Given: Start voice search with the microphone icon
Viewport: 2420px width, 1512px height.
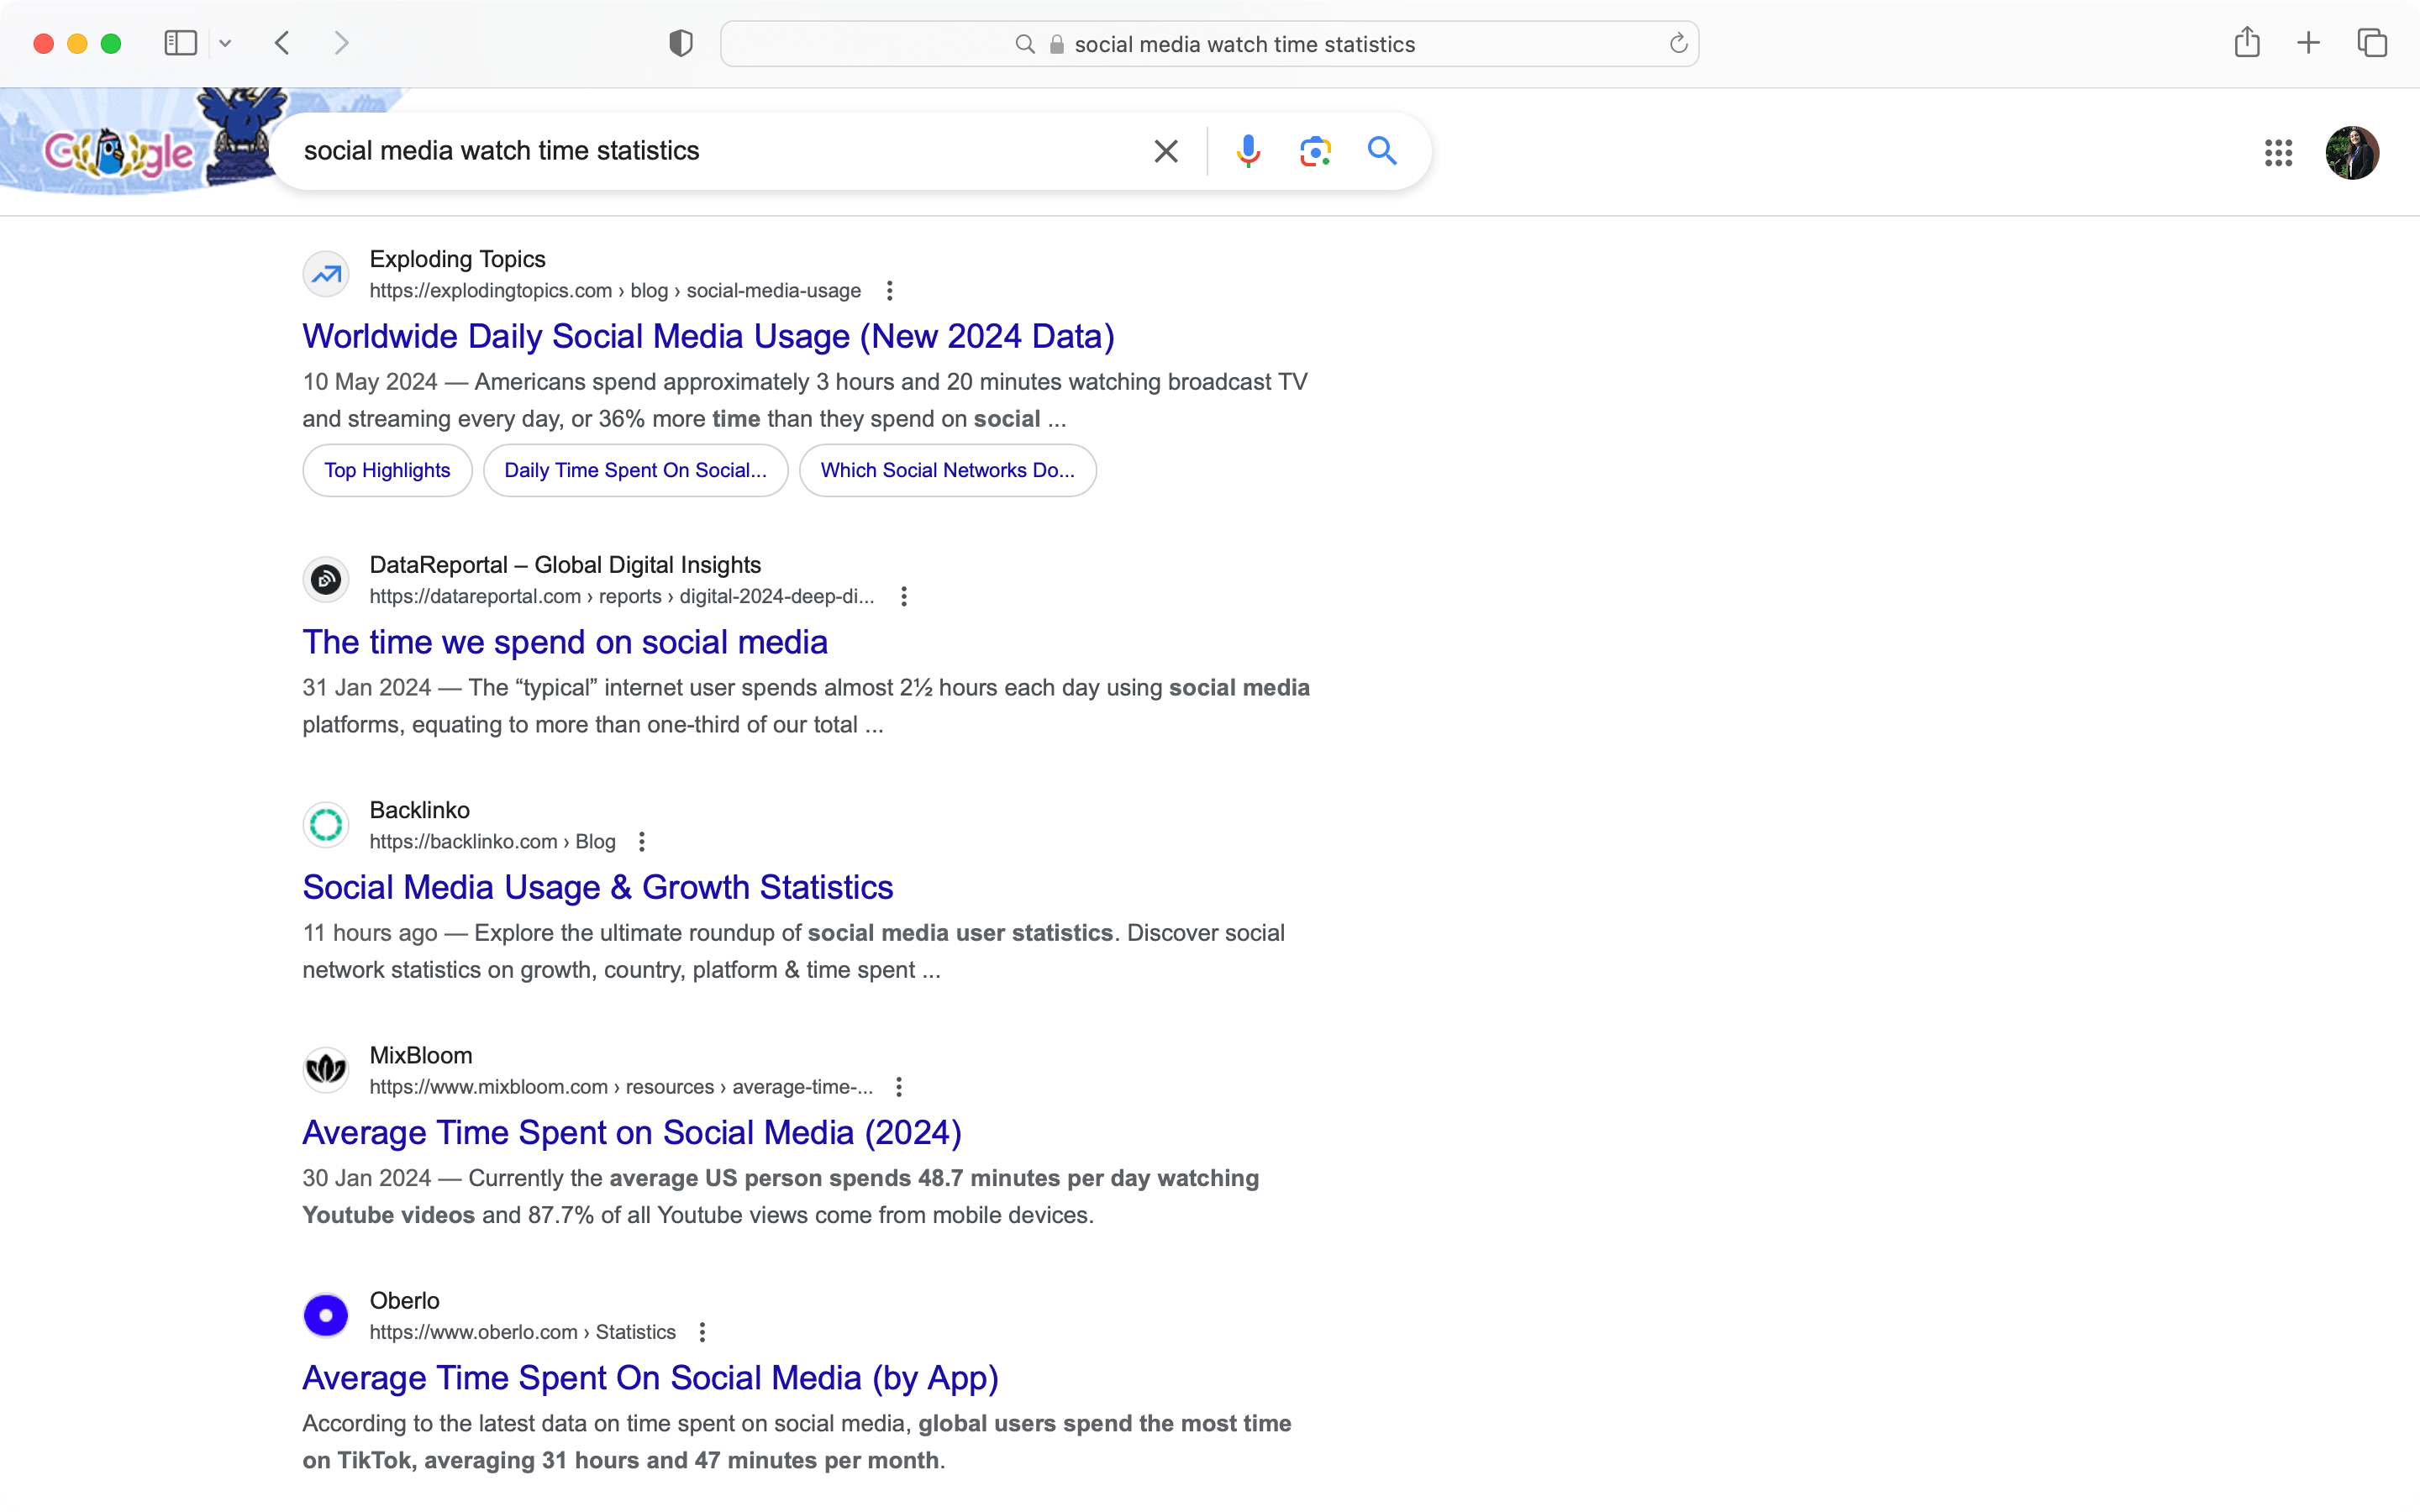Looking at the screenshot, I should (x=1249, y=151).
